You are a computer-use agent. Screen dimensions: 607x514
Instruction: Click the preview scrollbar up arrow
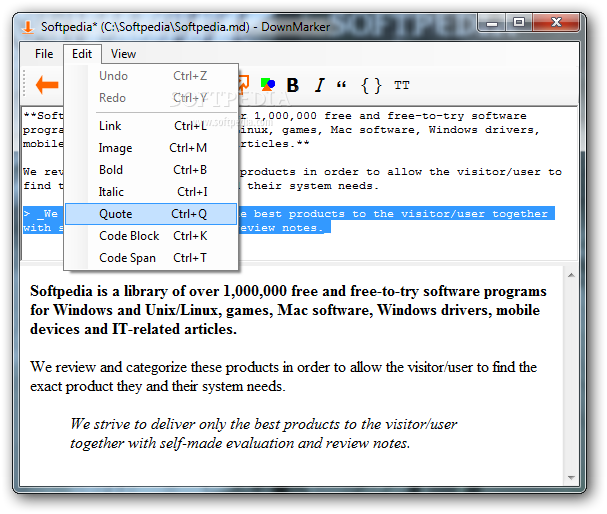tap(571, 275)
